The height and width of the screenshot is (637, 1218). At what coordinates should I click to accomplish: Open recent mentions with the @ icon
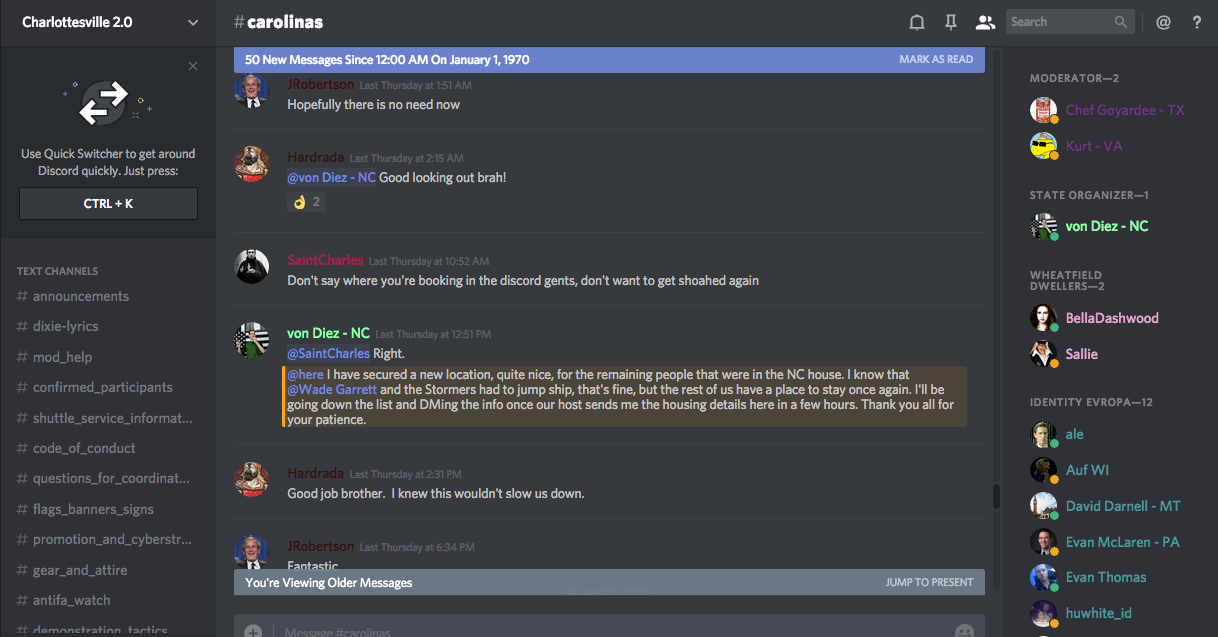pos(1163,22)
